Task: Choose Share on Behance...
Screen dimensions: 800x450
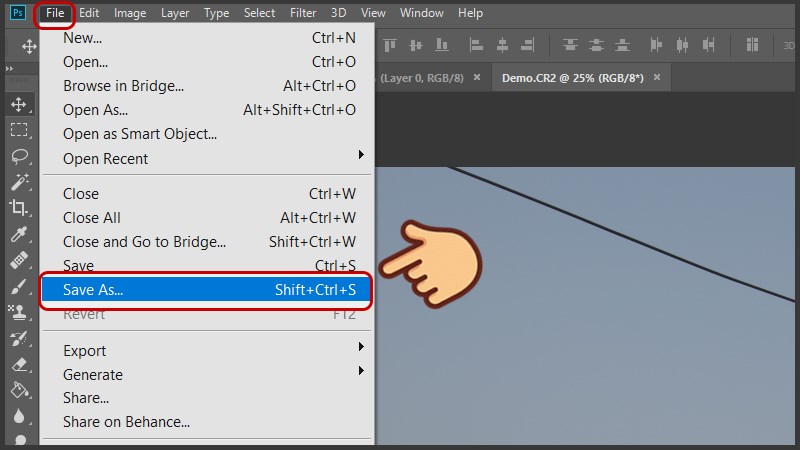Action: (208, 422)
